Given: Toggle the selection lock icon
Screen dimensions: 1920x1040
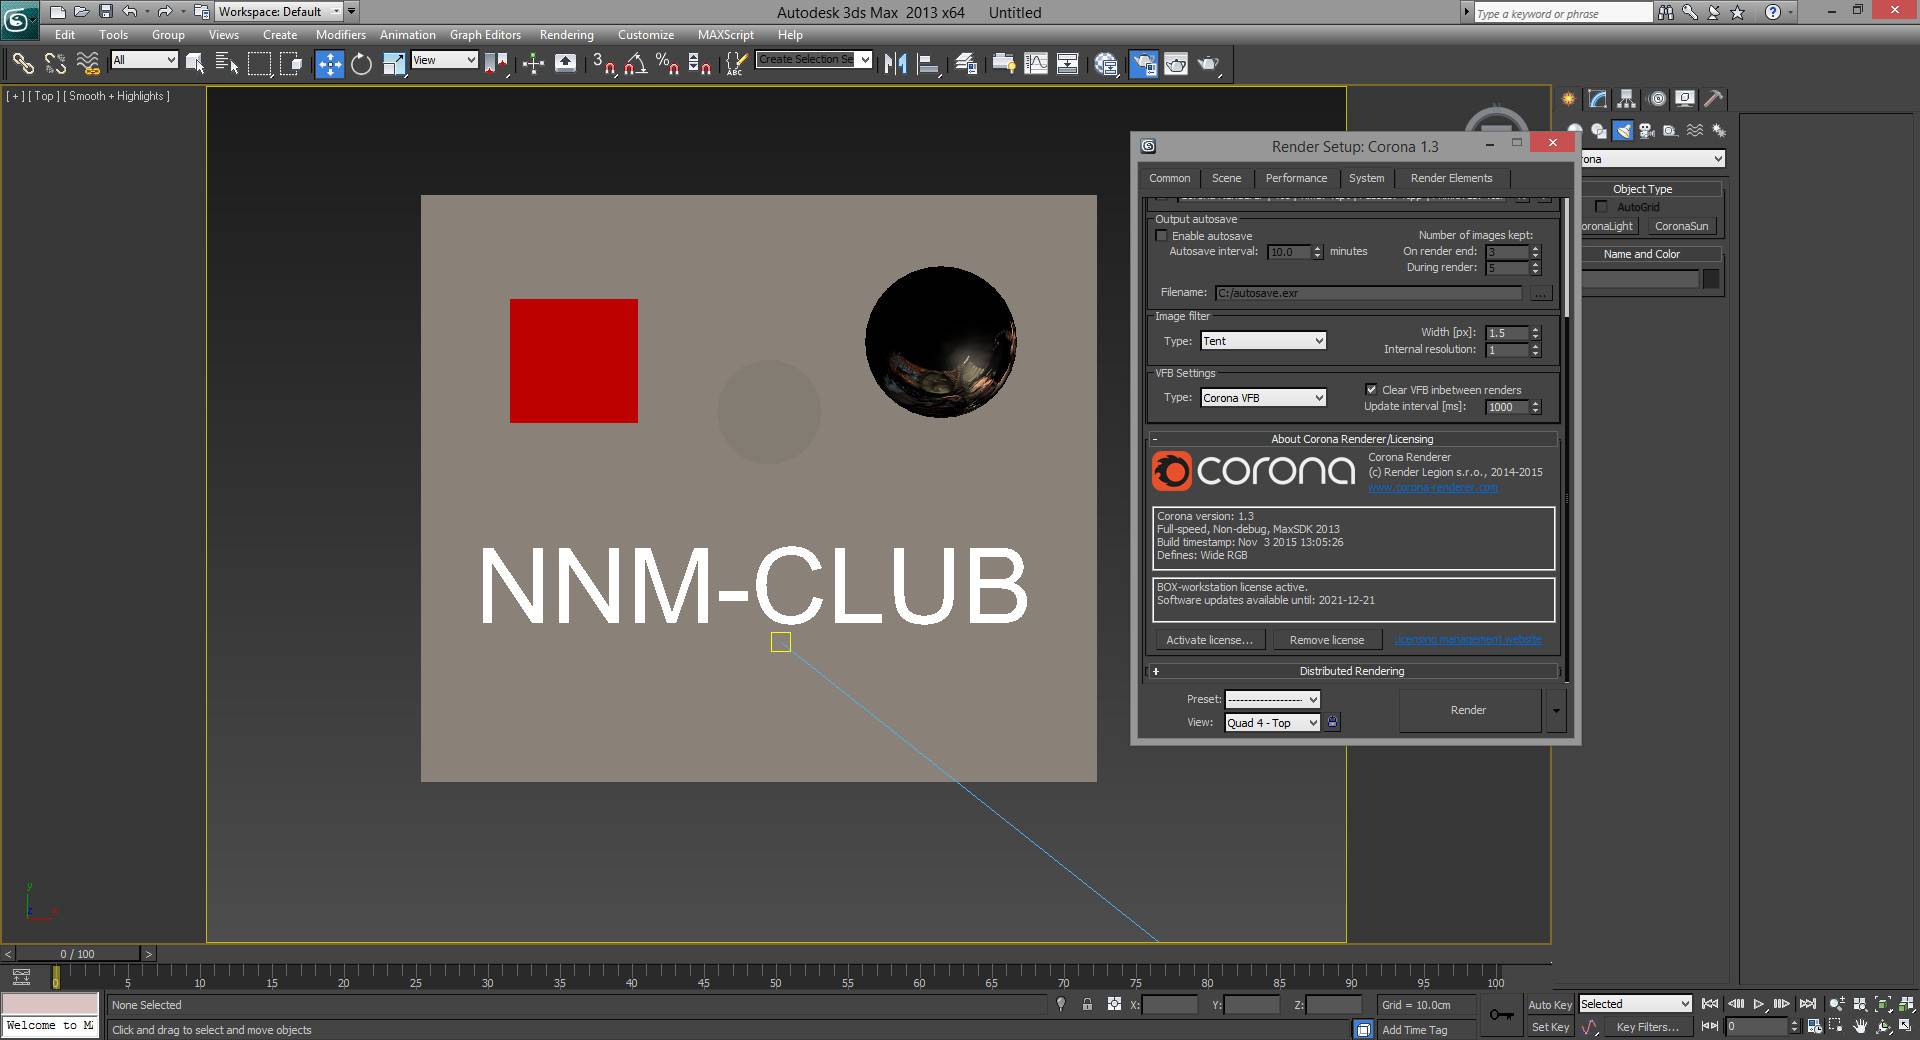Looking at the screenshot, I should point(1087,1004).
